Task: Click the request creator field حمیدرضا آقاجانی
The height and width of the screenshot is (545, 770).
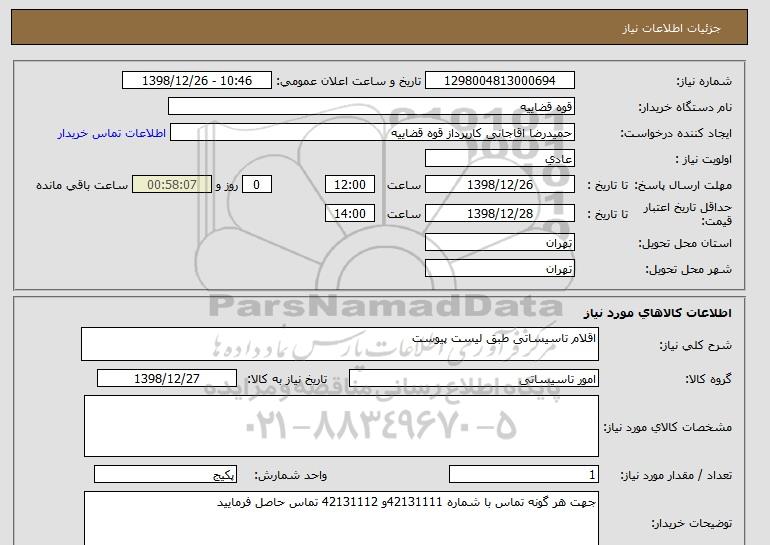Action: click(372, 133)
